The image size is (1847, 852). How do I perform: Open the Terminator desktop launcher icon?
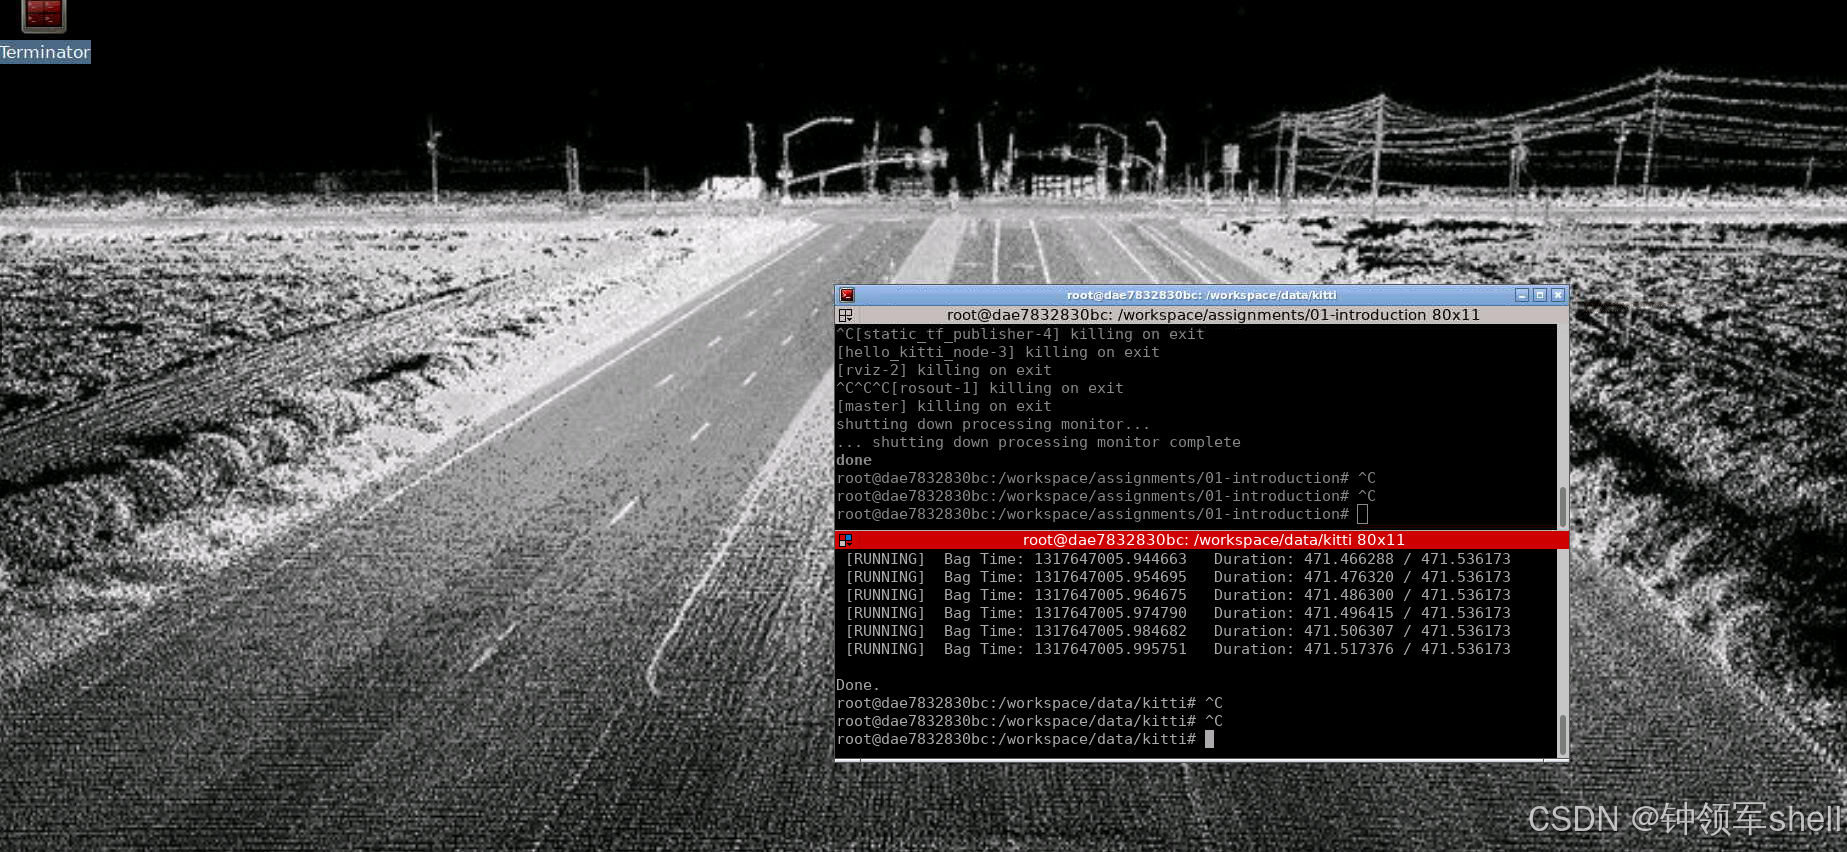tap(44, 16)
